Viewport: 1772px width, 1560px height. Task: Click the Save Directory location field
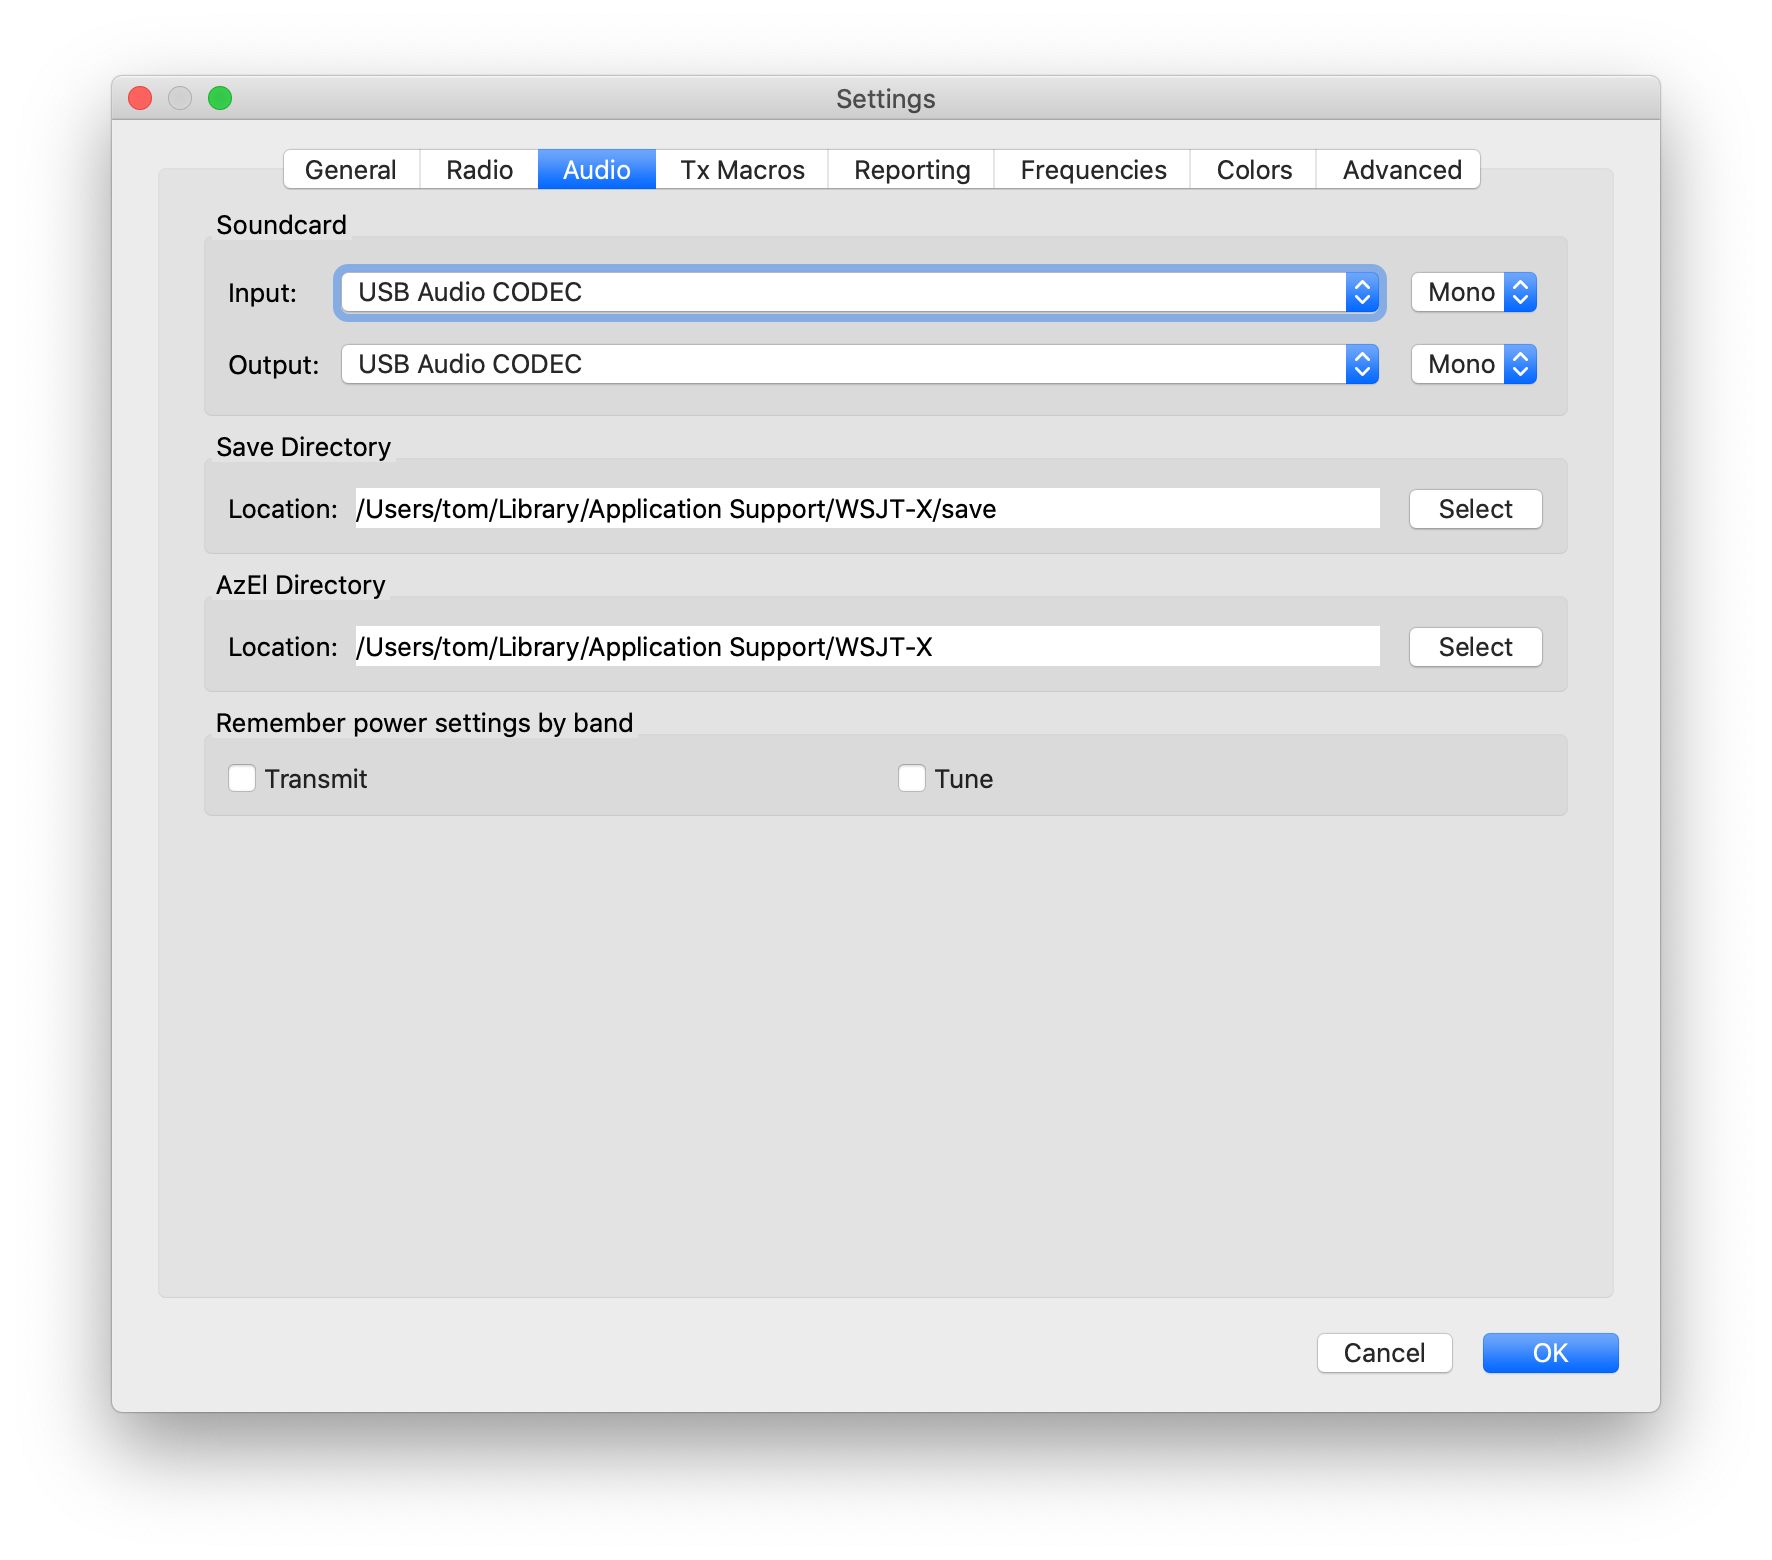(867, 509)
